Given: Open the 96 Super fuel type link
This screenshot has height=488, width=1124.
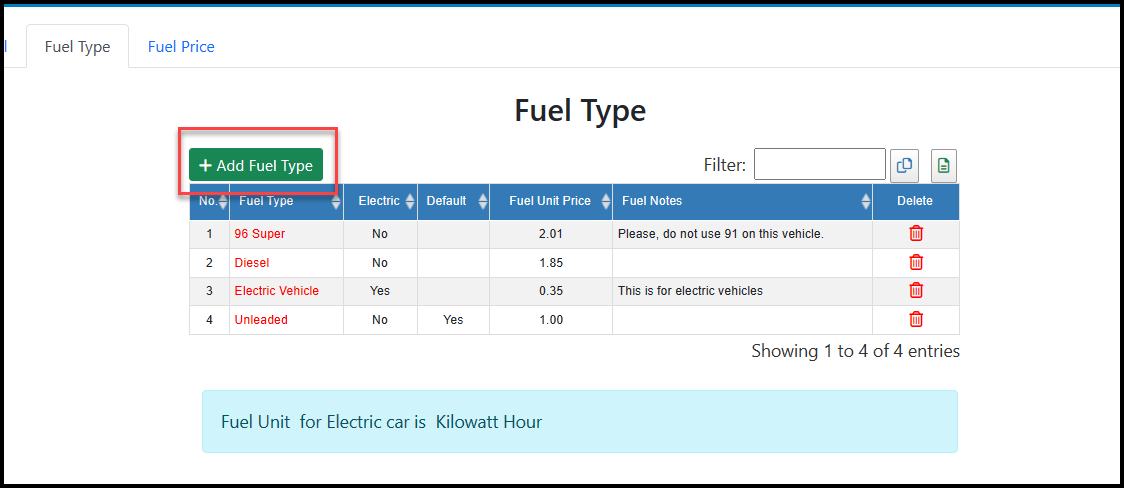Looking at the screenshot, I should [x=260, y=234].
